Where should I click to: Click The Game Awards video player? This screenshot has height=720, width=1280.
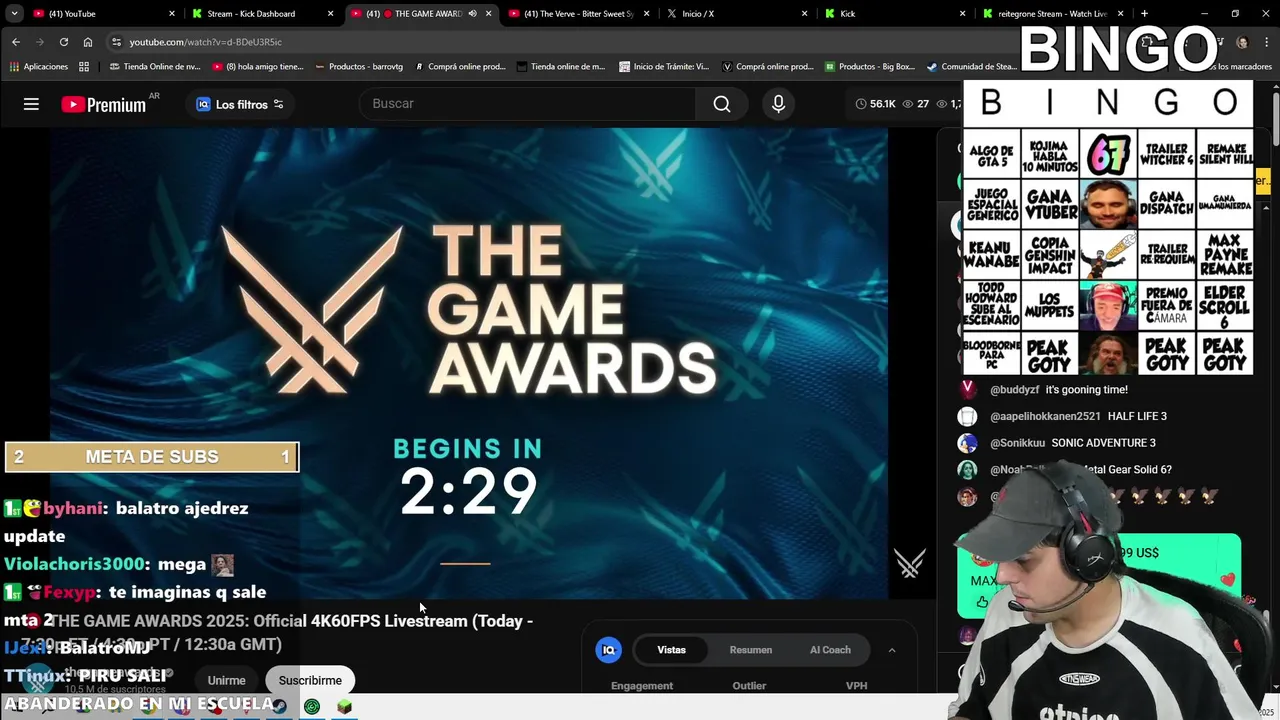pos(469,363)
